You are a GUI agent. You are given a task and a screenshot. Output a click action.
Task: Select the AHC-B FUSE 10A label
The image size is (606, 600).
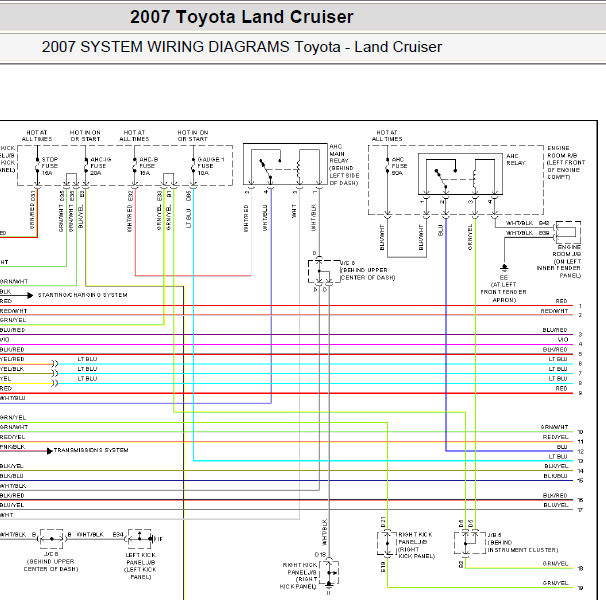tap(148, 166)
